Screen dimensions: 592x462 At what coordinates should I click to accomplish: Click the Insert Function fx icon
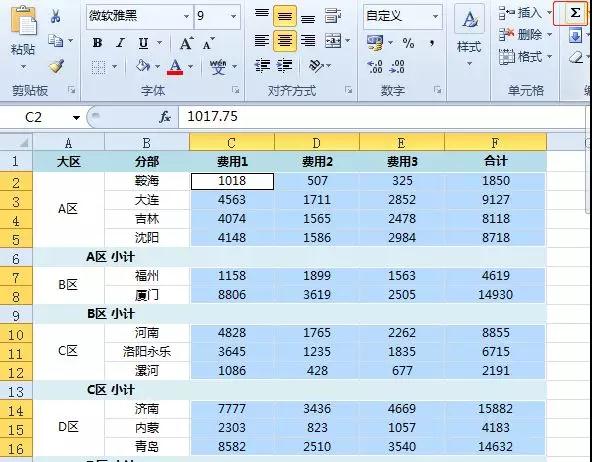click(x=165, y=117)
